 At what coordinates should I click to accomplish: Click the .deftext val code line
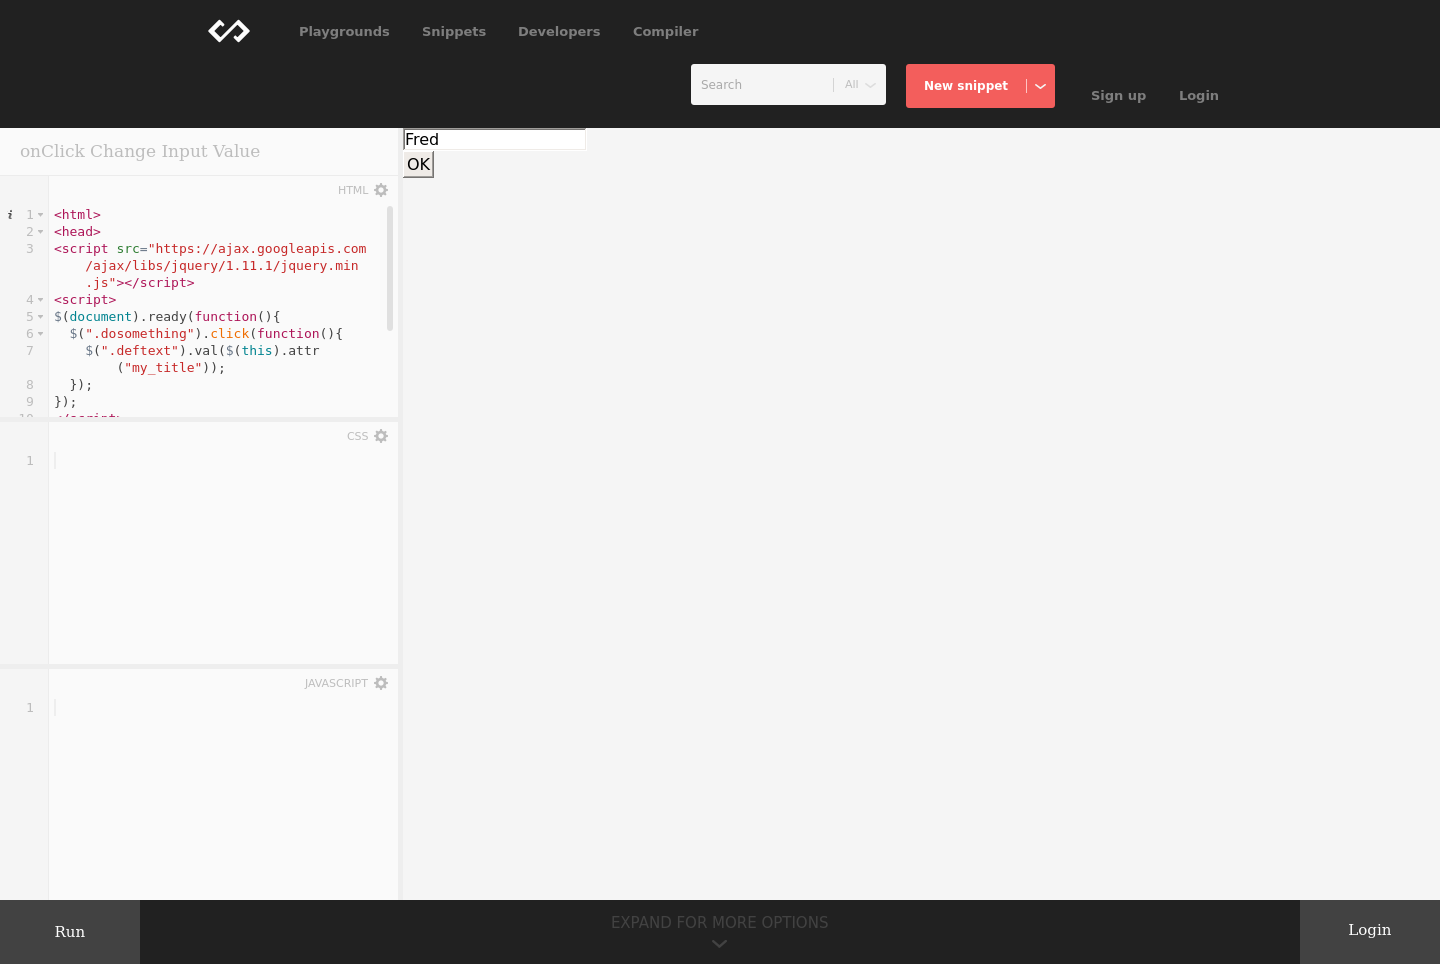click(202, 351)
